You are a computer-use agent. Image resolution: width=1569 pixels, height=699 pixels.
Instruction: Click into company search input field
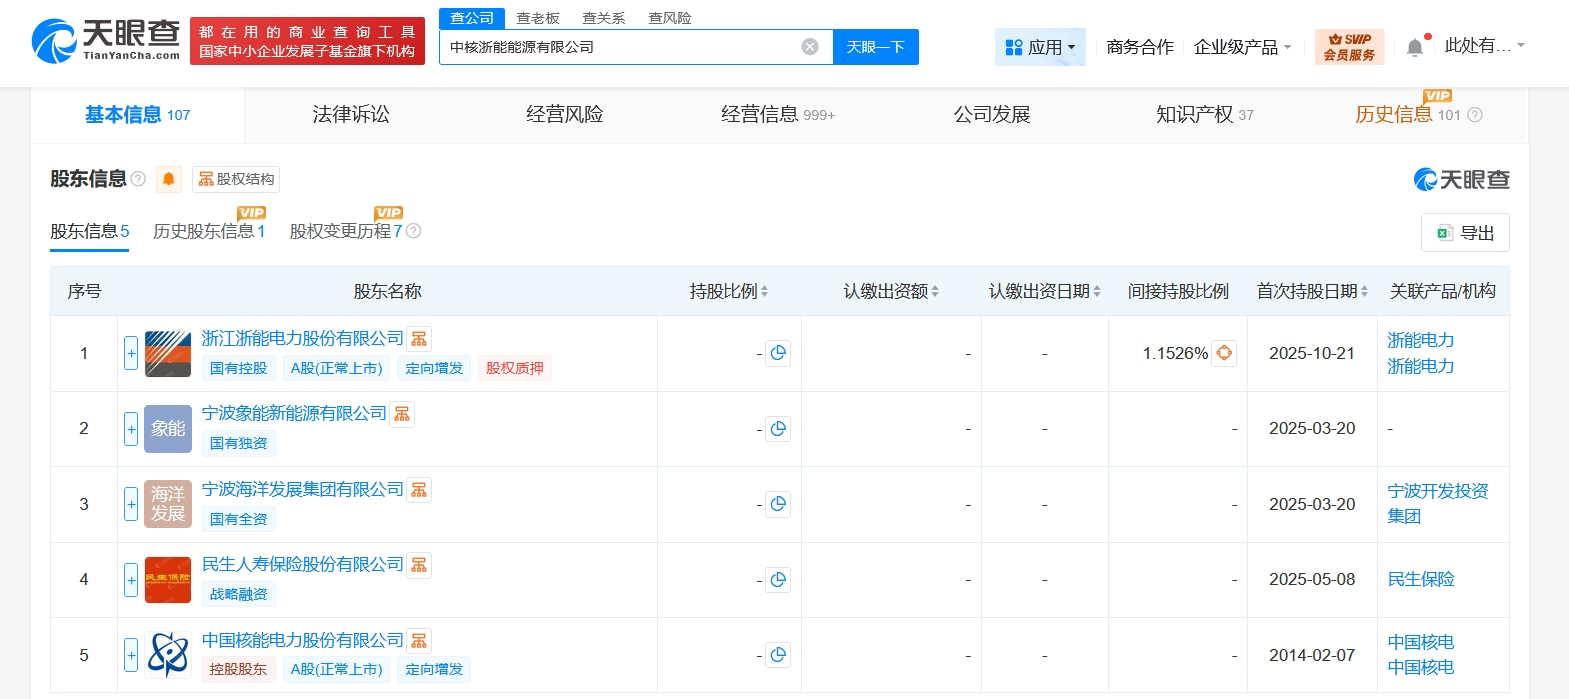620,47
